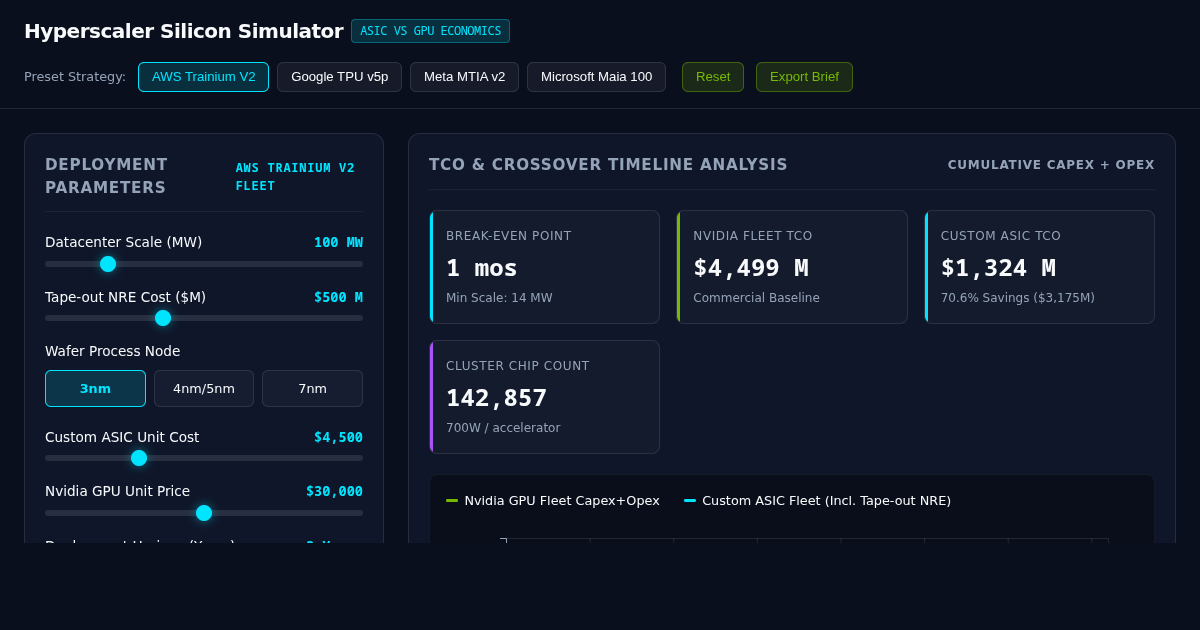Adjust the Custom ASIC Unit Cost slider
This screenshot has height=630, width=1200.
pos(204,458)
